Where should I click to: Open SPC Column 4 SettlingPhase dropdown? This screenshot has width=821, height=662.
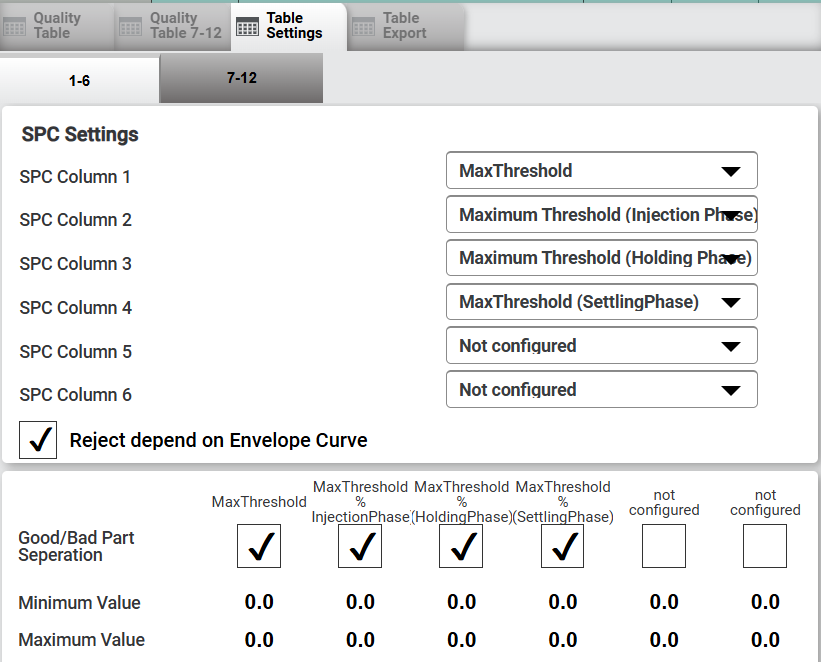(601, 302)
